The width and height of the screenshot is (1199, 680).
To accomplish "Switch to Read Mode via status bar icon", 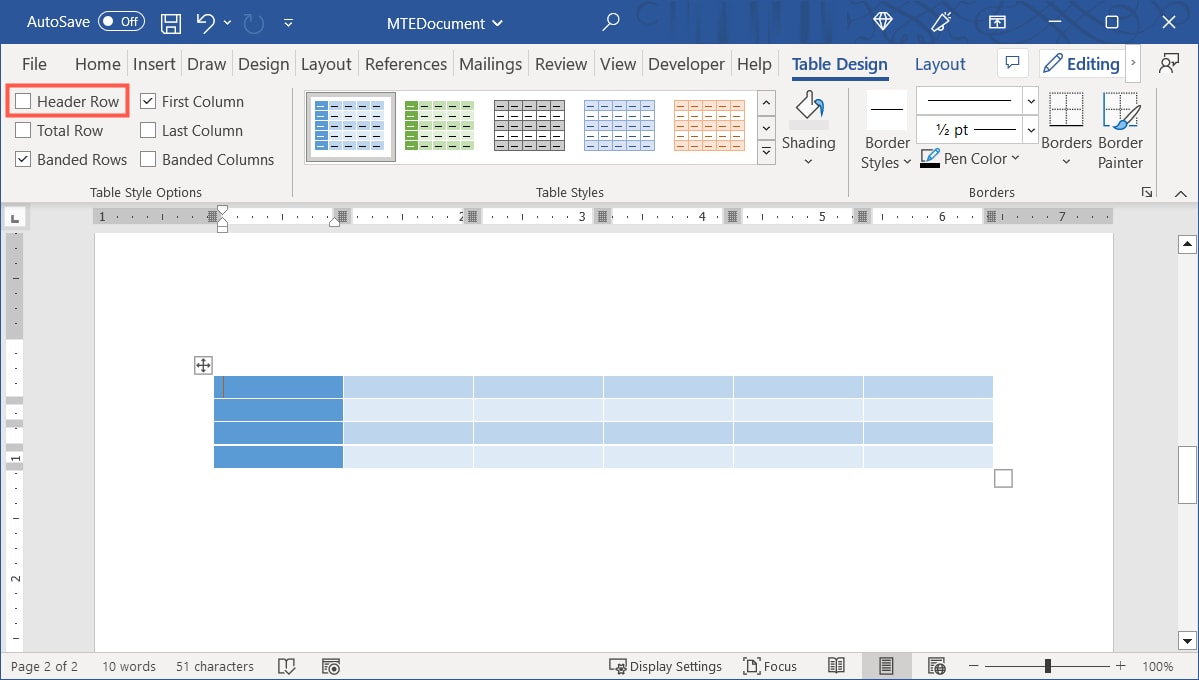I will tap(836, 665).
